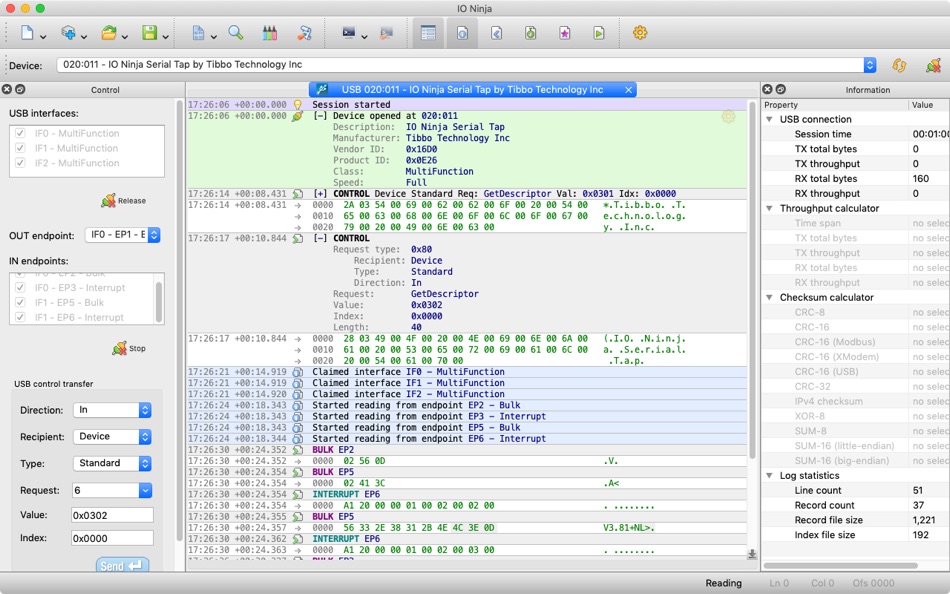Open the Direction dropdown
950x594 pixels.
[112, 410]
